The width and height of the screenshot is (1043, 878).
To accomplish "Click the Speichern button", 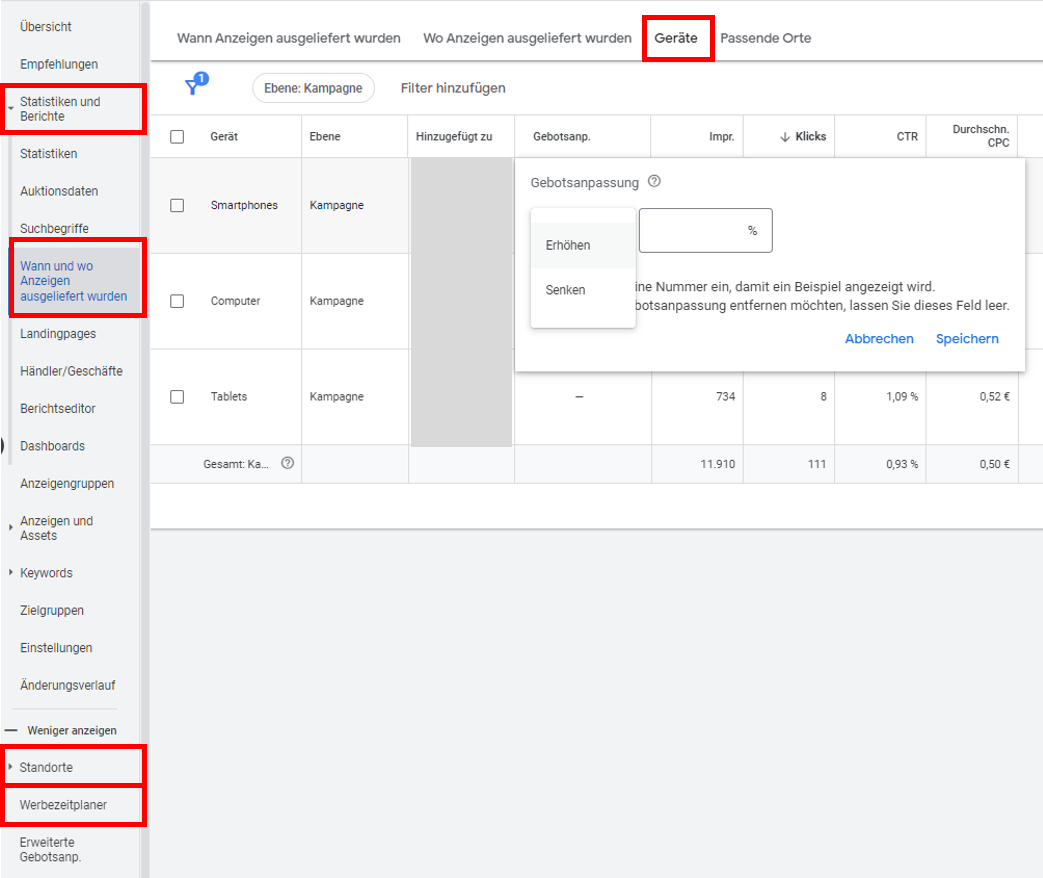I will pos(967,339).
